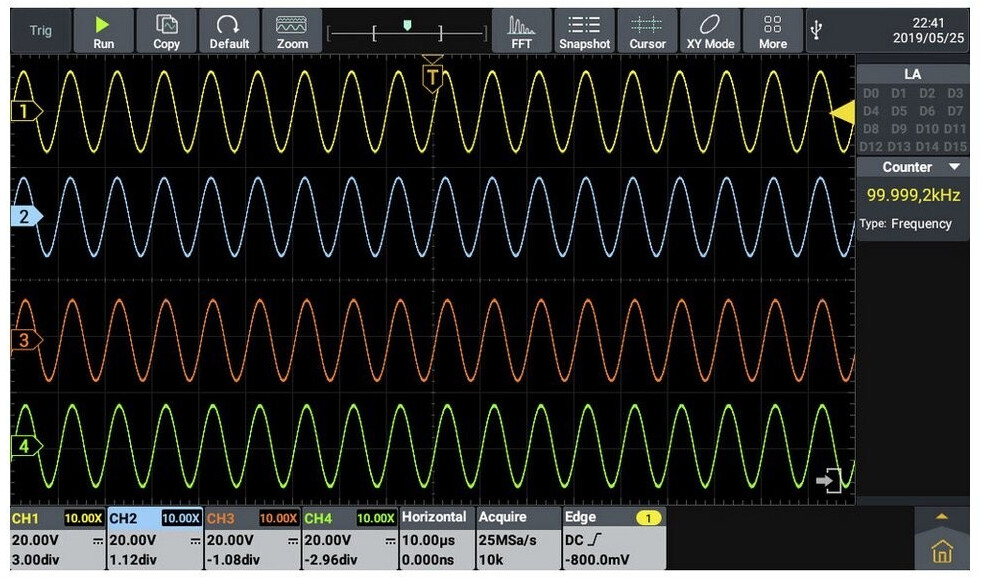
Task: Click the 99.999,2kHz counter reading
Action: pos(913,195)
